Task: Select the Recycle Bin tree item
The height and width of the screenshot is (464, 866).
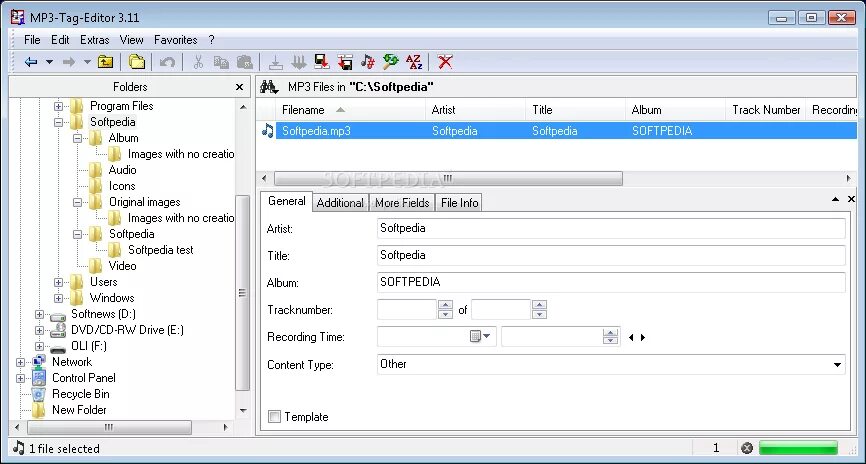Action: coord(80,394)
